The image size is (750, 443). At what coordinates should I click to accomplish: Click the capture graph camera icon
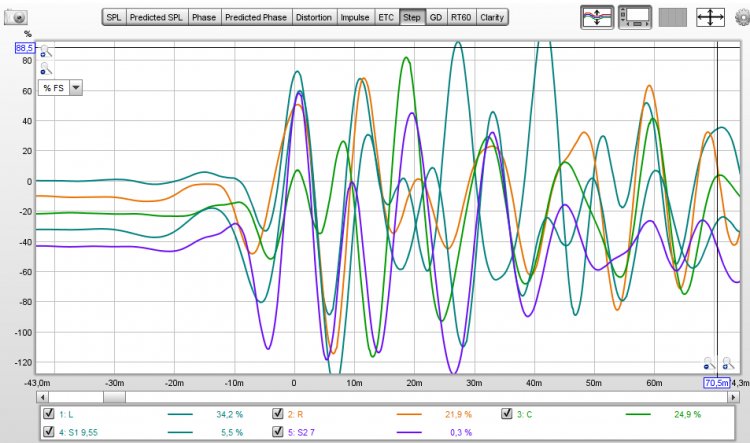pos(16,18)
